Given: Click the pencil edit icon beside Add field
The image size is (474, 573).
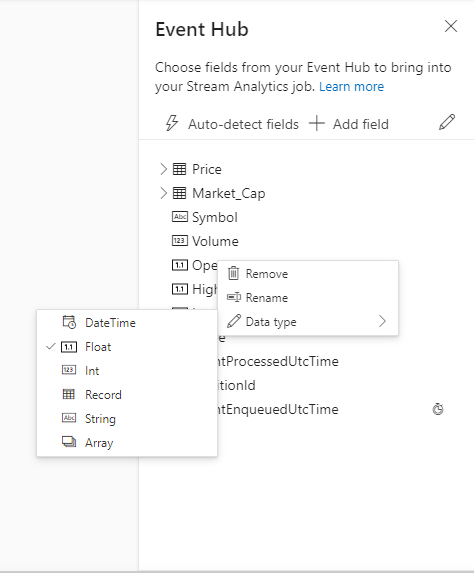Looking at the screenshot, I should point(447,122).
